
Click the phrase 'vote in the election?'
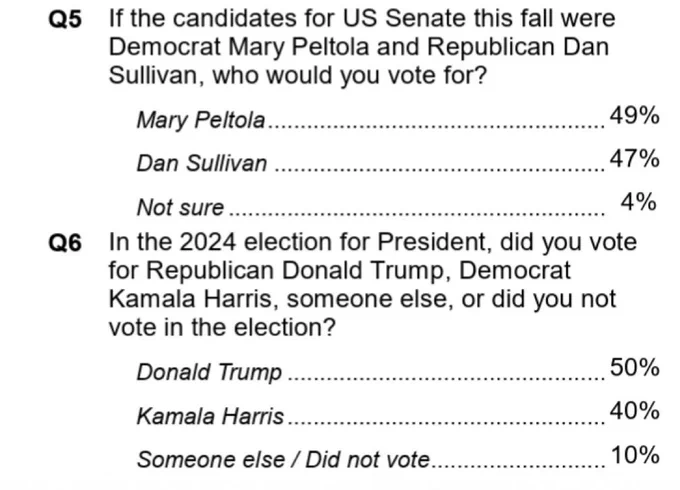pyautogui.click(x=222, y=328)
